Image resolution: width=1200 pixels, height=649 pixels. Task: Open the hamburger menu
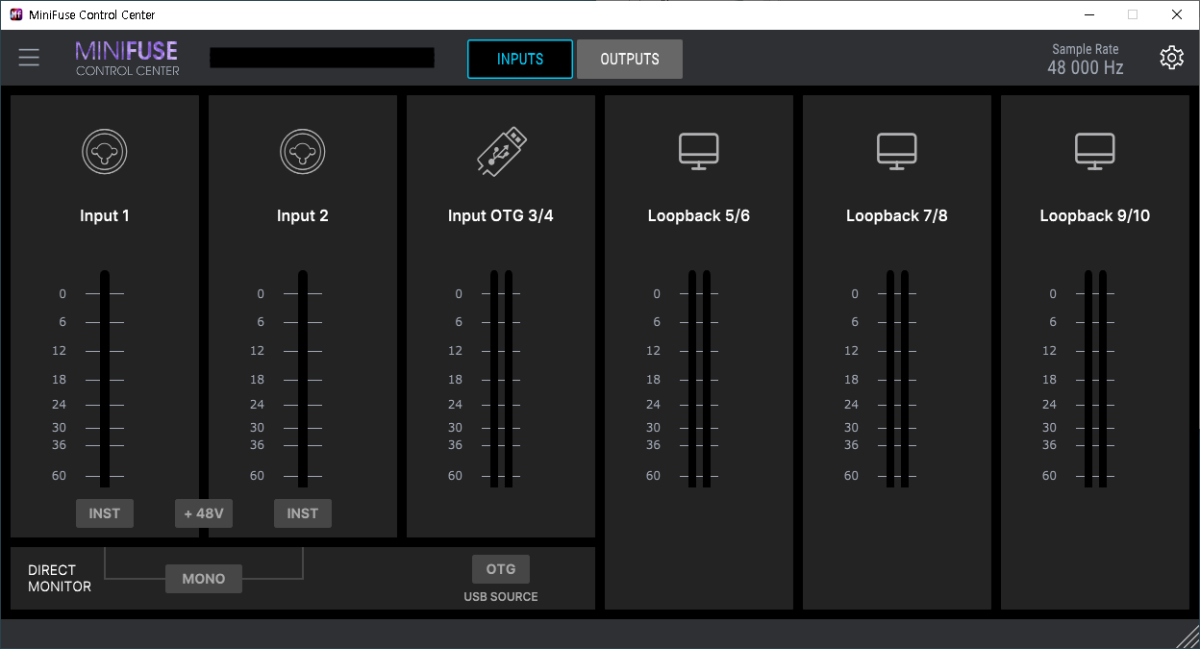click(x=29, y=58)
